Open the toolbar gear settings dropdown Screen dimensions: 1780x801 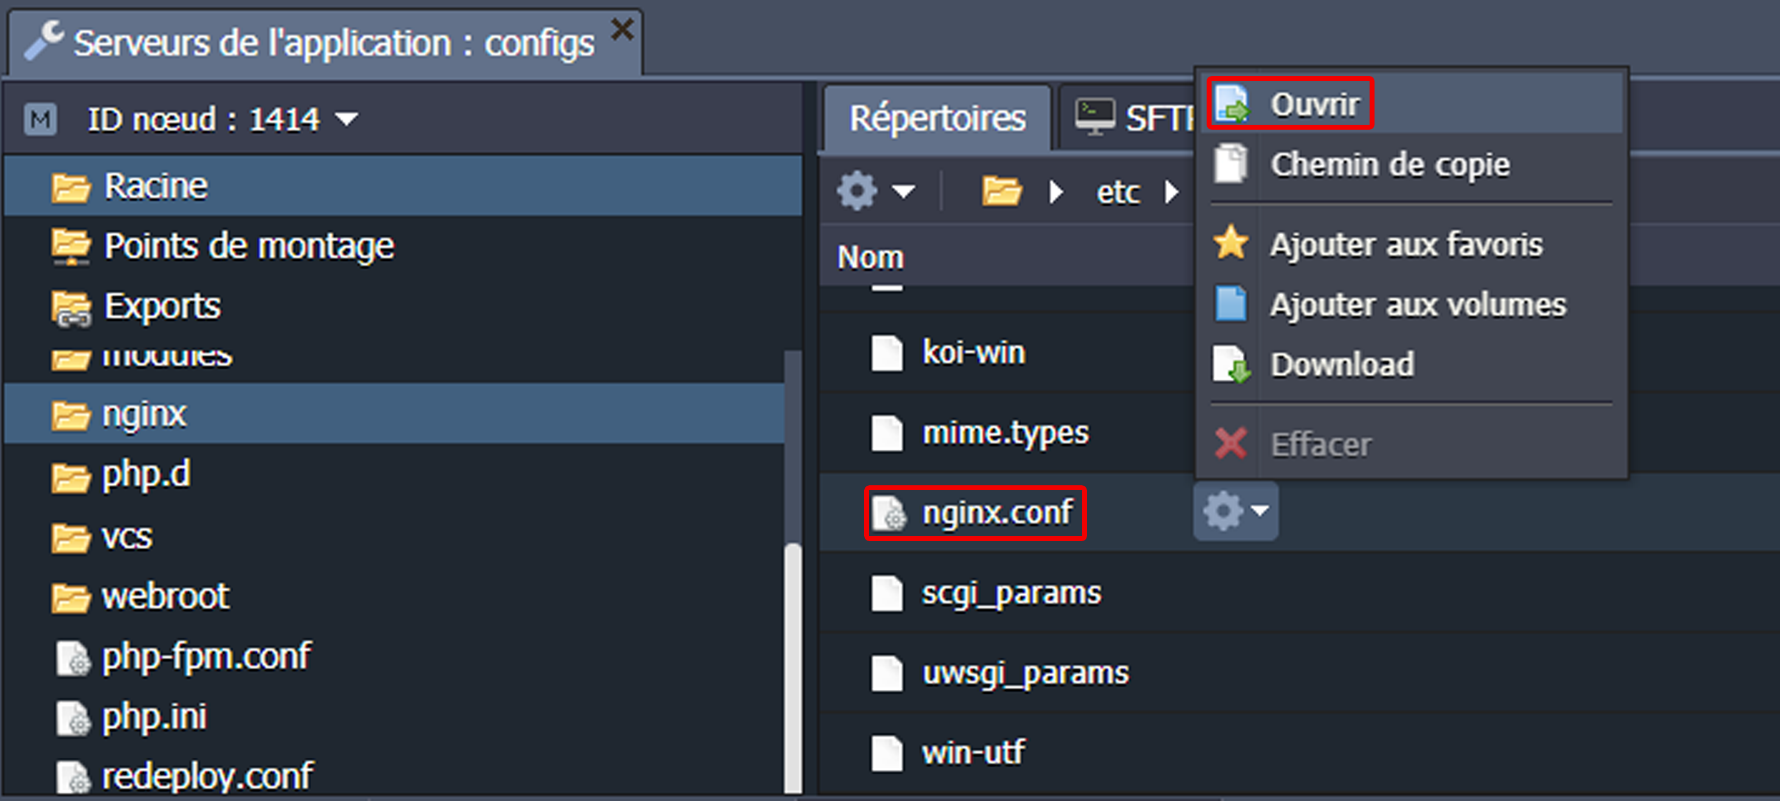pyautogui.click(x=876, y=190)
